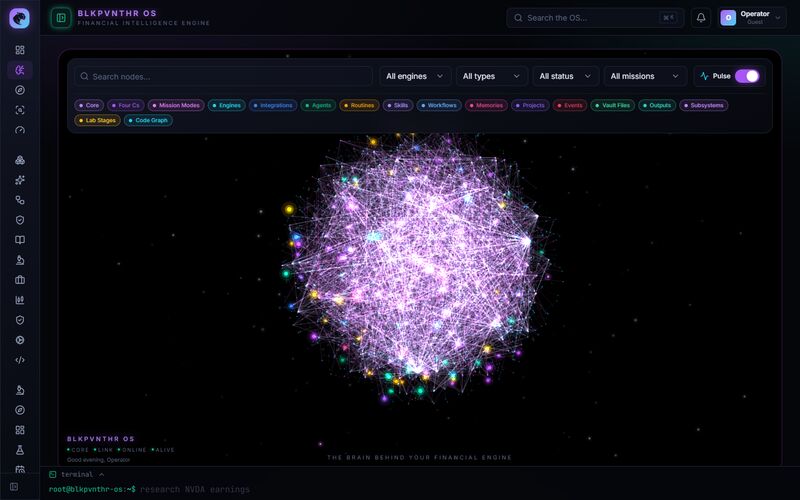
Task: Toggle the Projects filter chip
Action: 530,106
